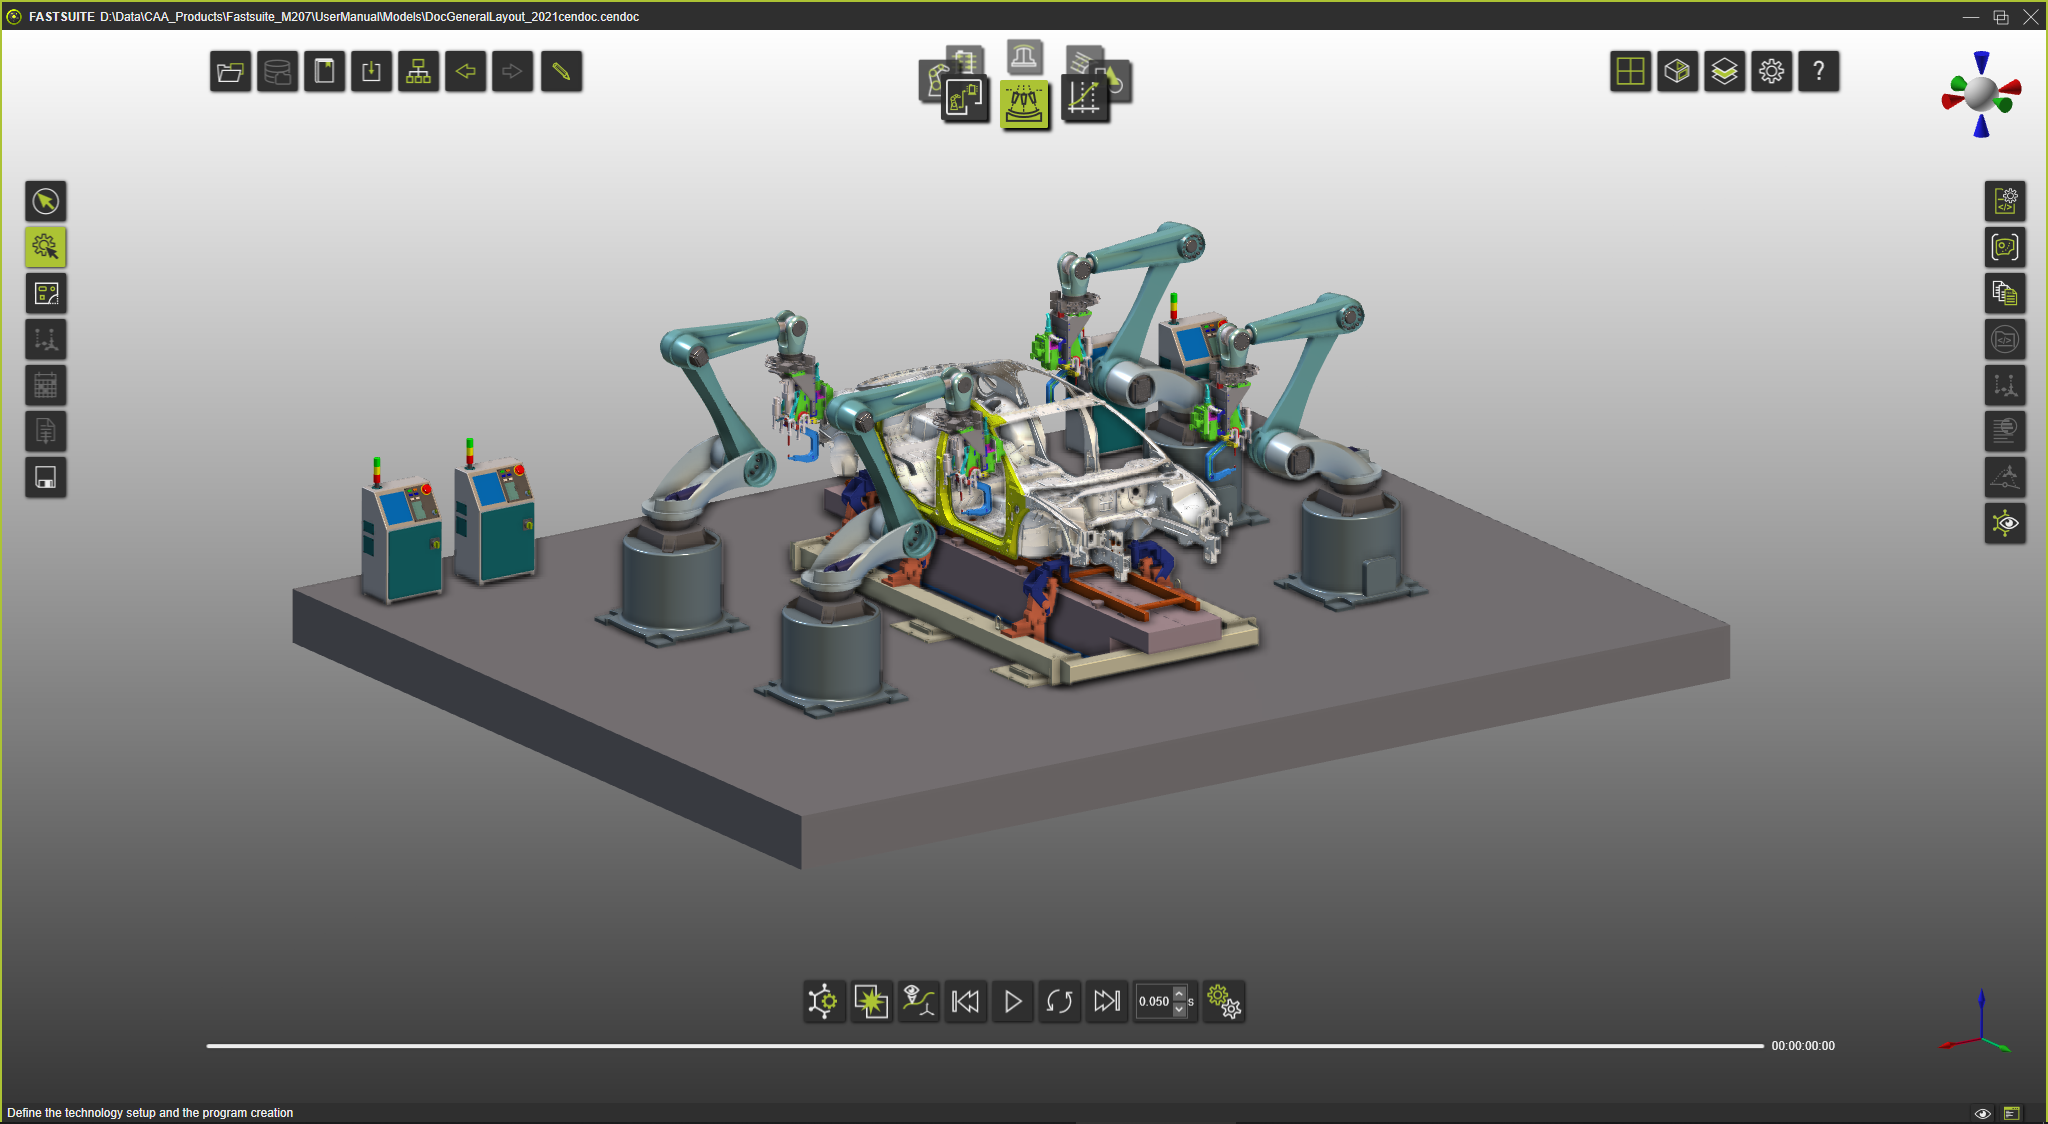Open the help menu with question mark
2048x1124 pixels.
click(1818, 71)
